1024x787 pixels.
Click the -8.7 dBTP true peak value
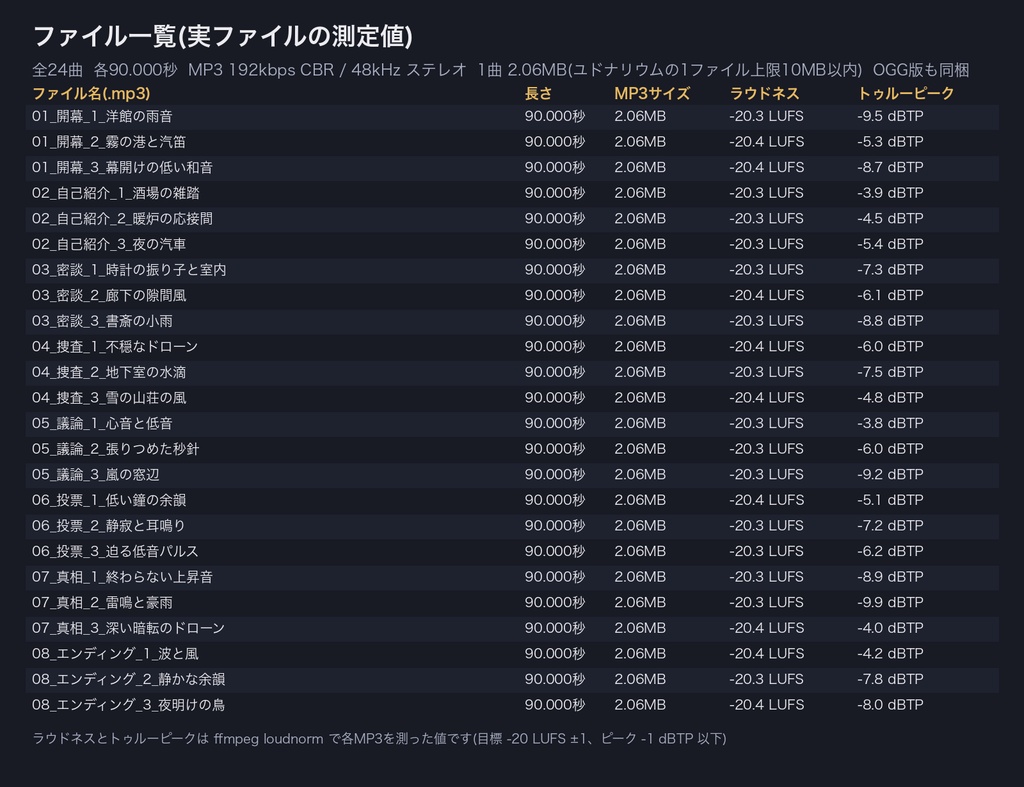click(x=890, y=167)
